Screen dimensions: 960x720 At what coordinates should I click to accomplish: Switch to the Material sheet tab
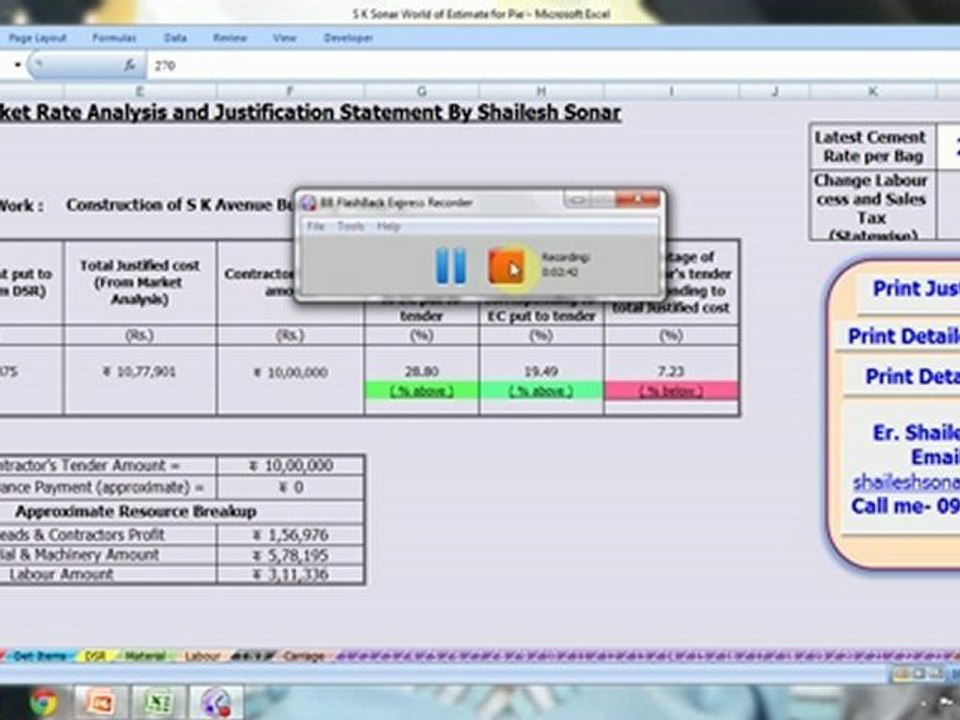point(145,656)
